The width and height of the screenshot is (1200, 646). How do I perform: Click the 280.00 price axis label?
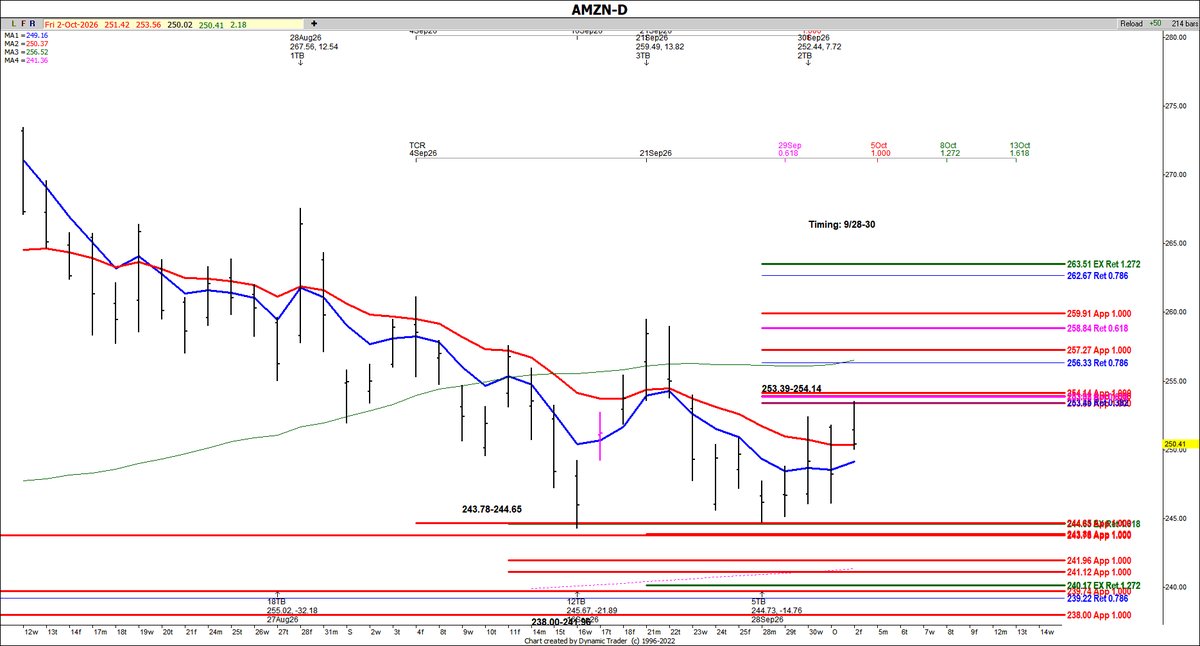[1174, 37]
